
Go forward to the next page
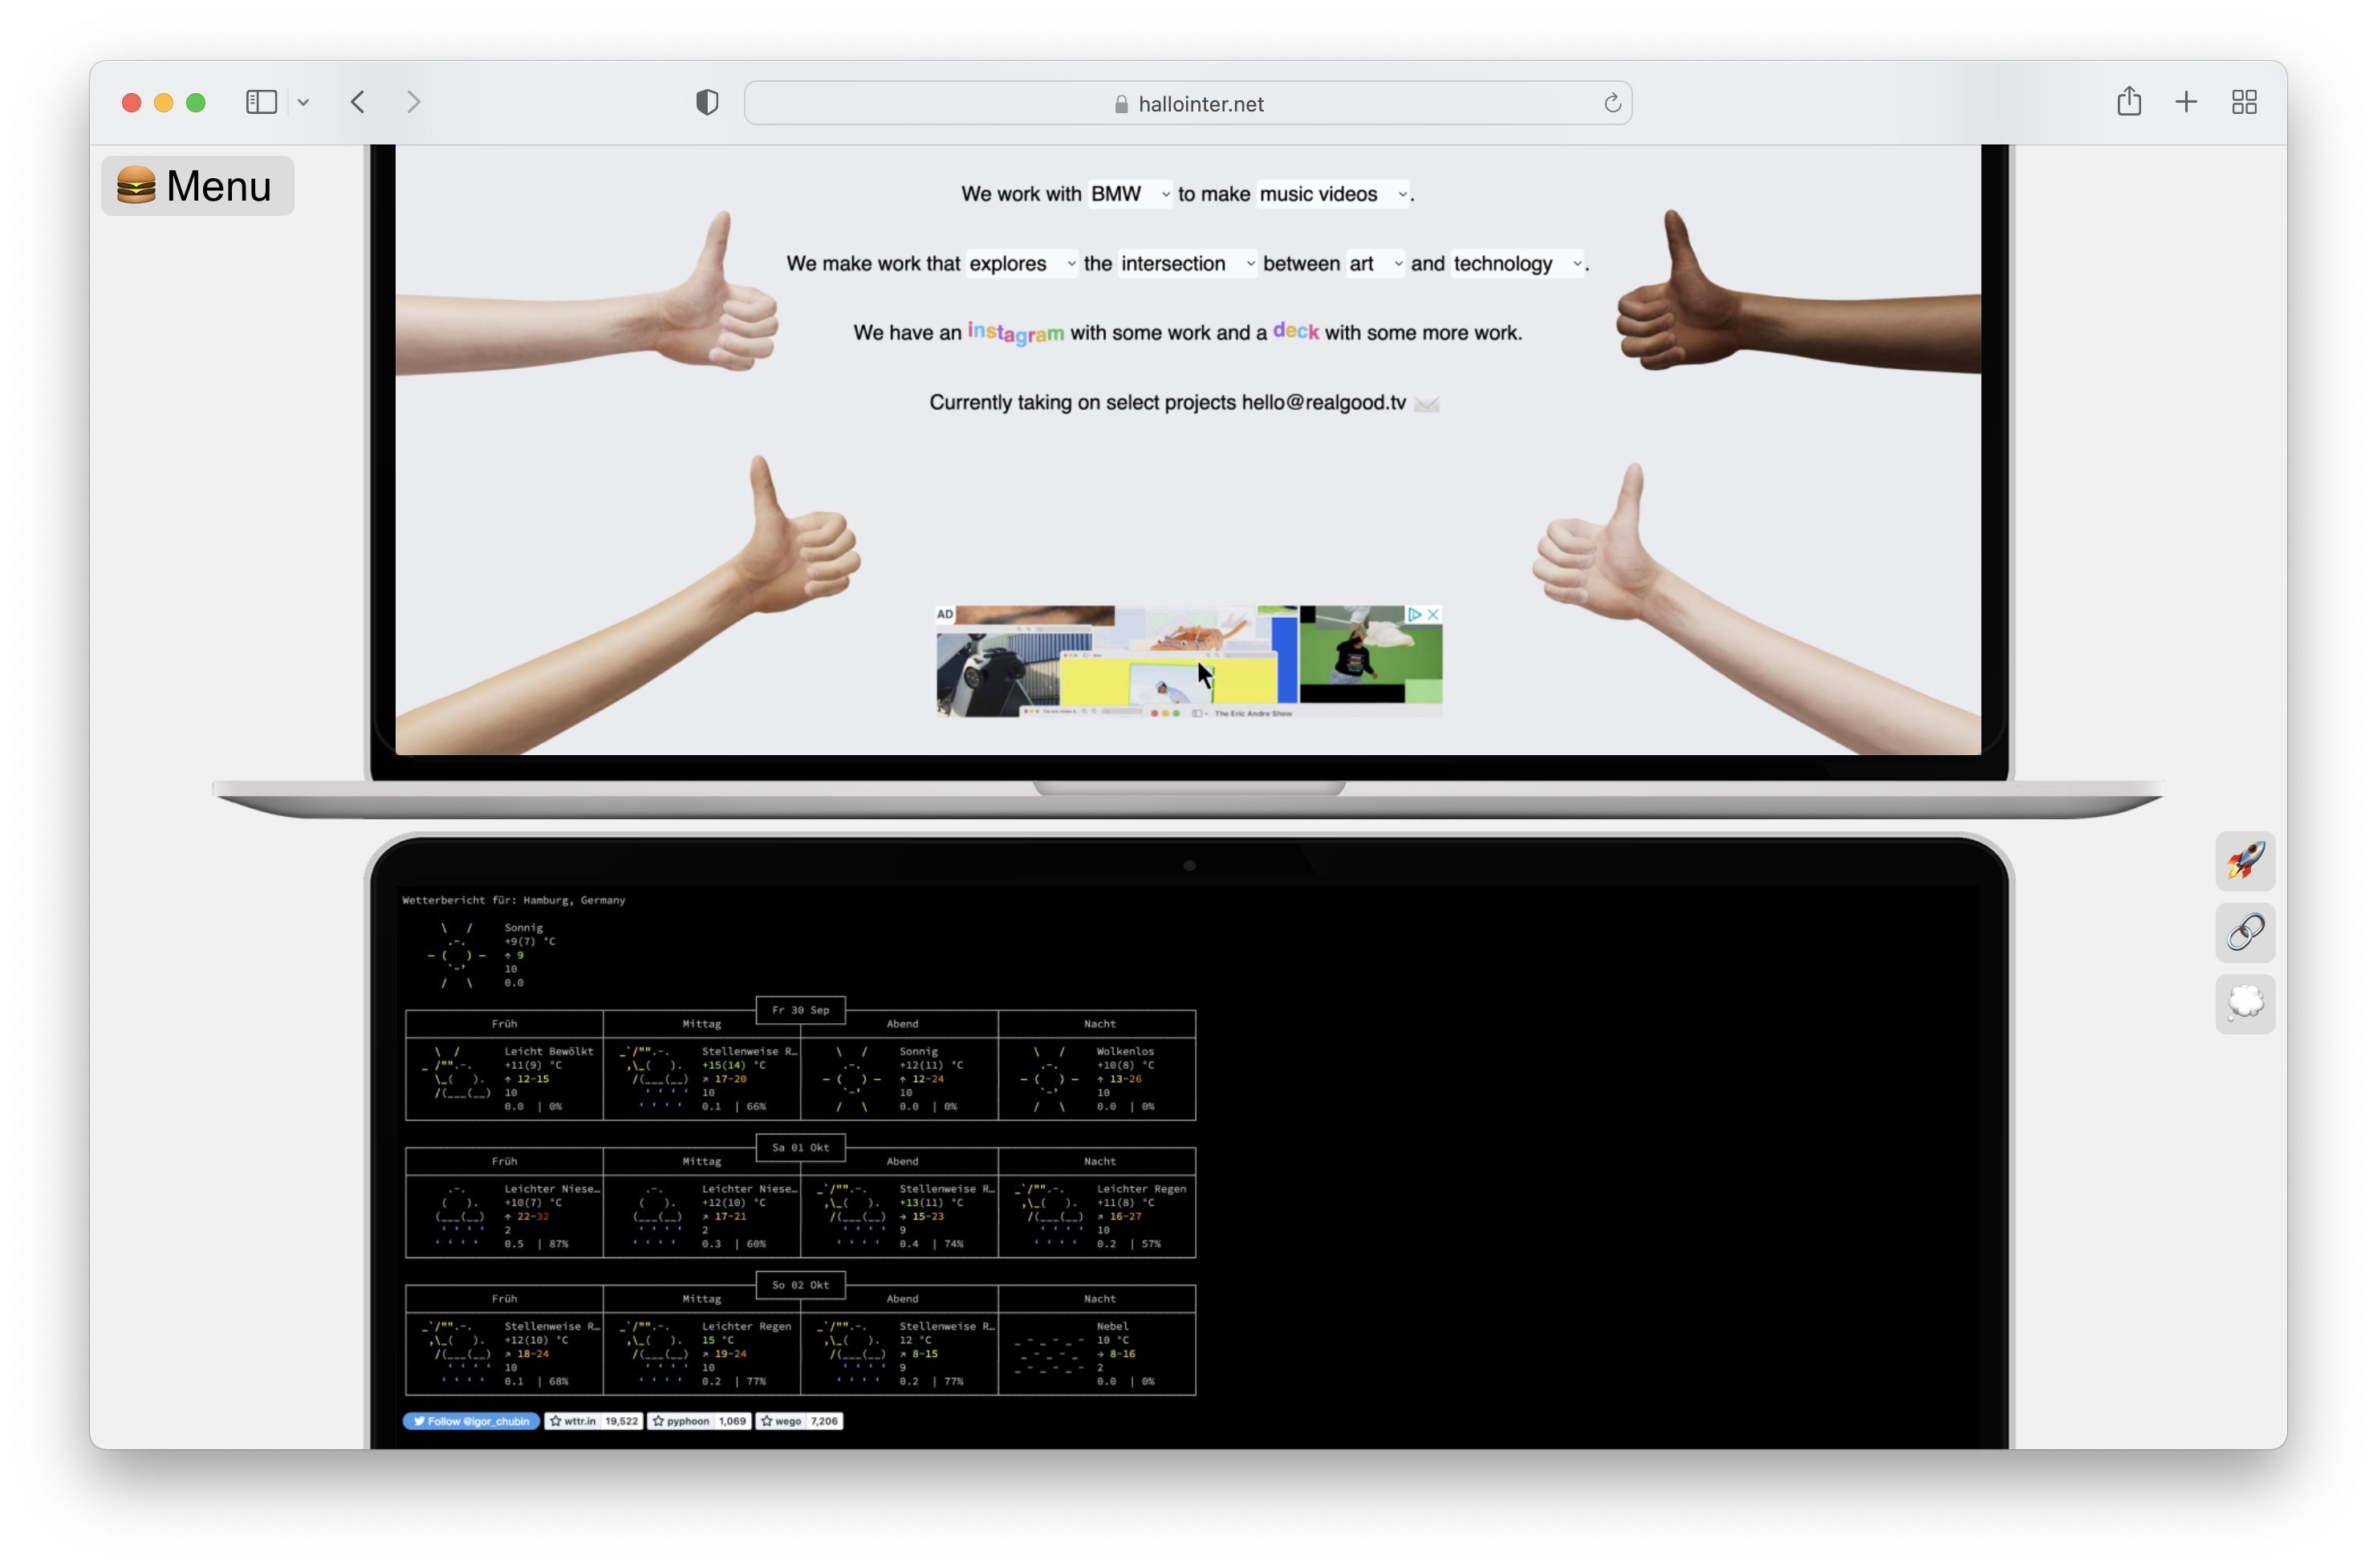(x=413, y=102)
